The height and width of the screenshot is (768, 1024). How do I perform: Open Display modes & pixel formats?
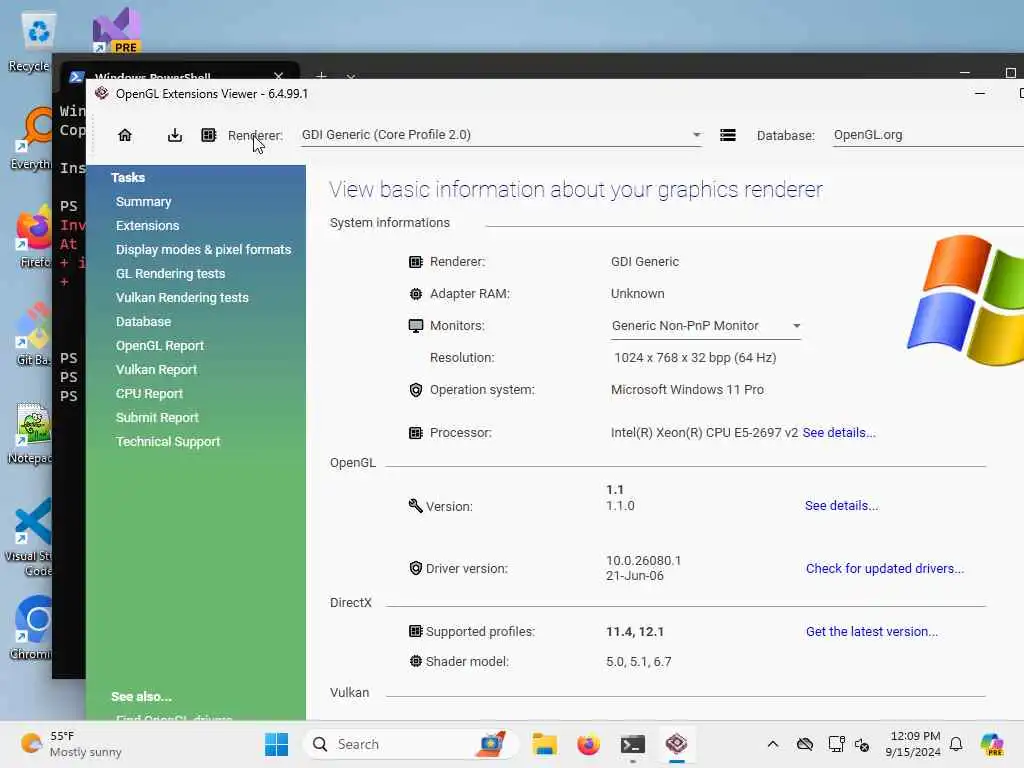[x=203, y=249]
